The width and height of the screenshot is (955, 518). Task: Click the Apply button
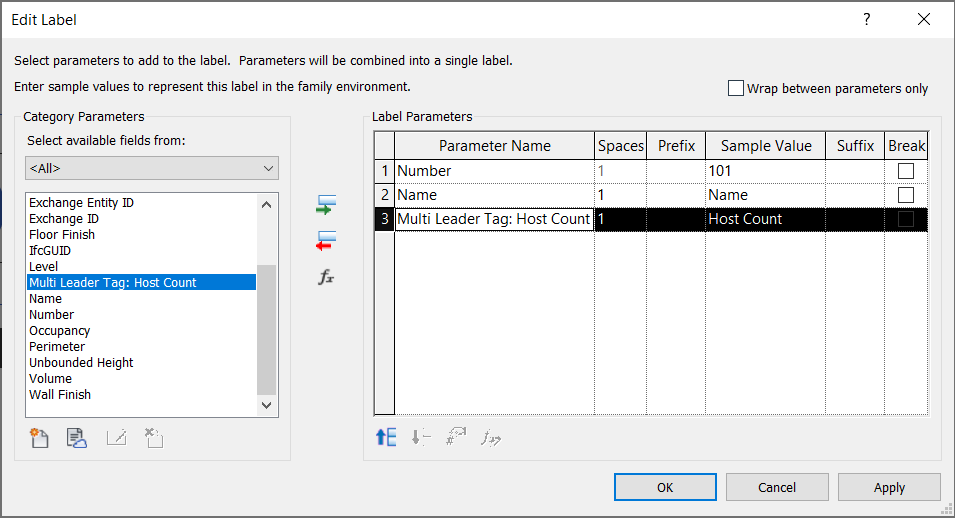pyautogui.click(x=889, y=487)
